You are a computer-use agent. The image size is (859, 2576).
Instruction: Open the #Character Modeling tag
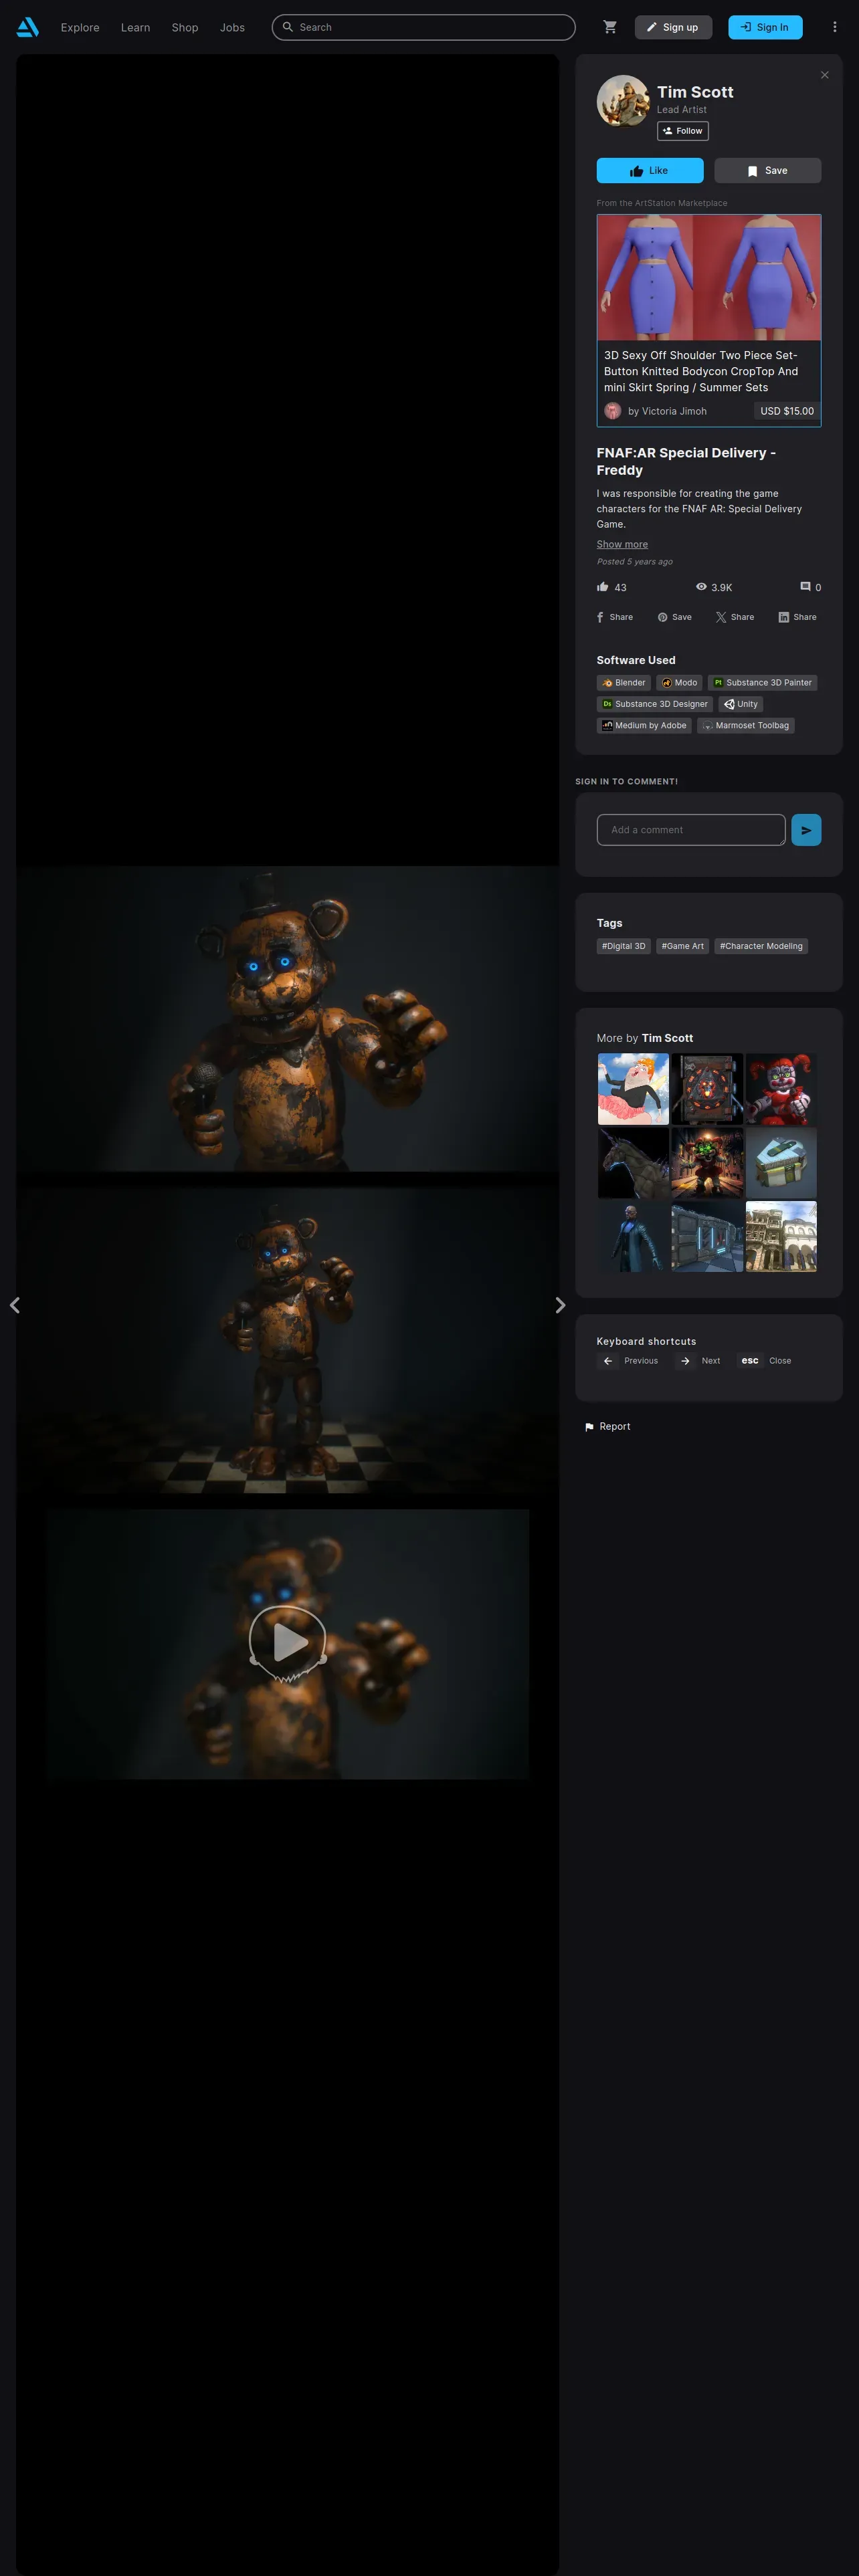point(761,946)
